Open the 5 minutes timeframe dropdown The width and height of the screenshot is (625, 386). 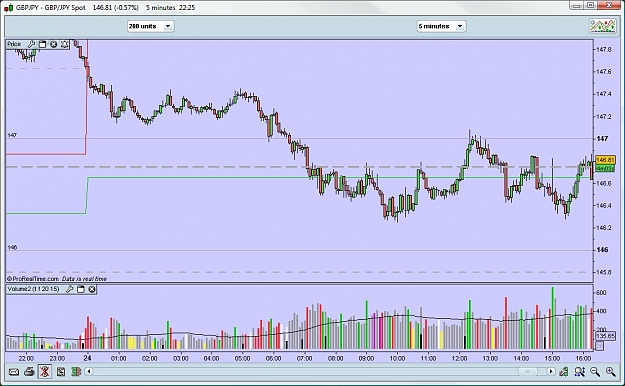pyautogui.click(x=441, y=26)
